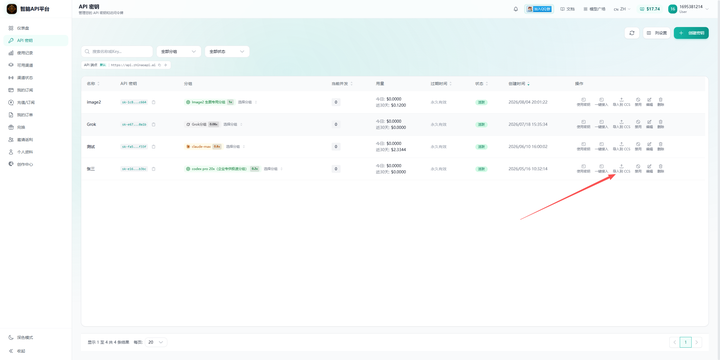Viewport: 720px width, 360px height.
Task: Edit the 测试 key
Action: (649, 146)
